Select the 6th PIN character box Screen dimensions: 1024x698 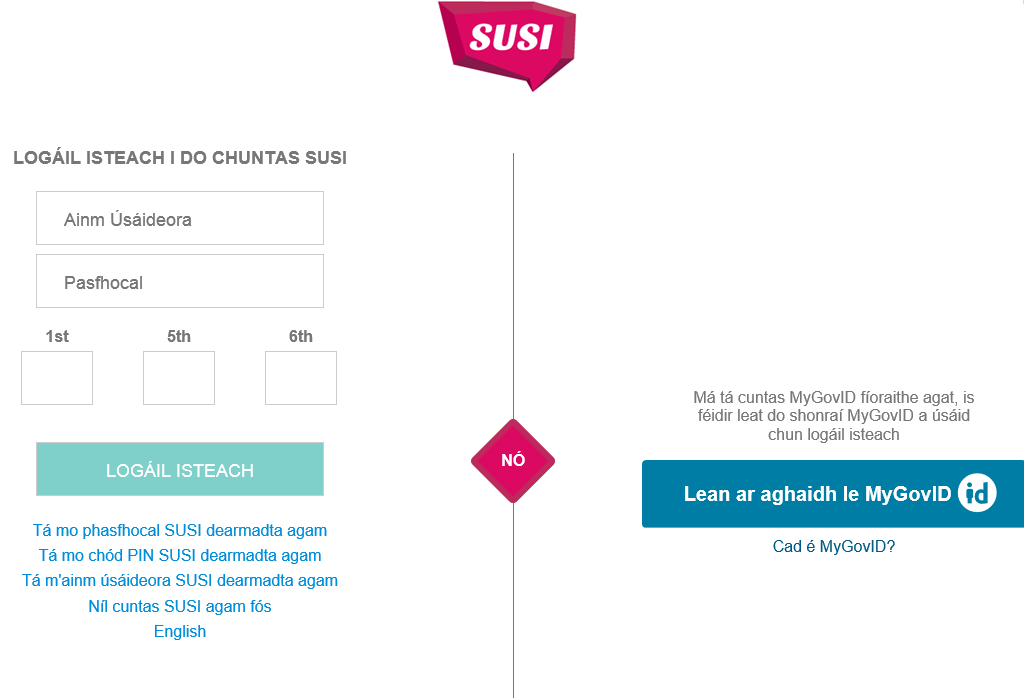coord(301,378)
